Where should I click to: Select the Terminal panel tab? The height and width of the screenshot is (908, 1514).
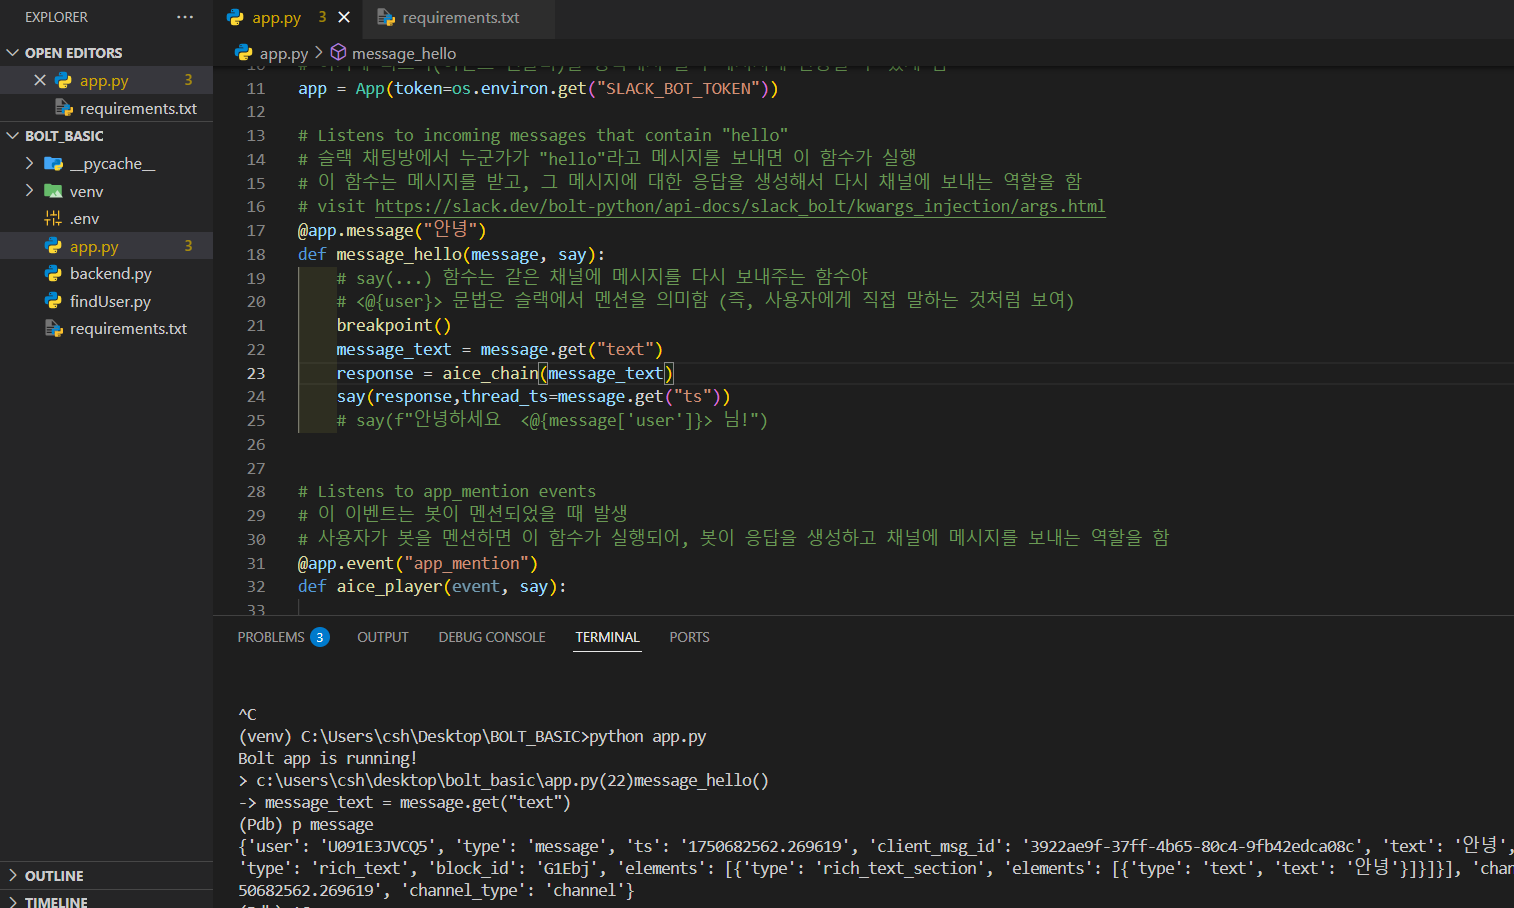coord(607,637)
